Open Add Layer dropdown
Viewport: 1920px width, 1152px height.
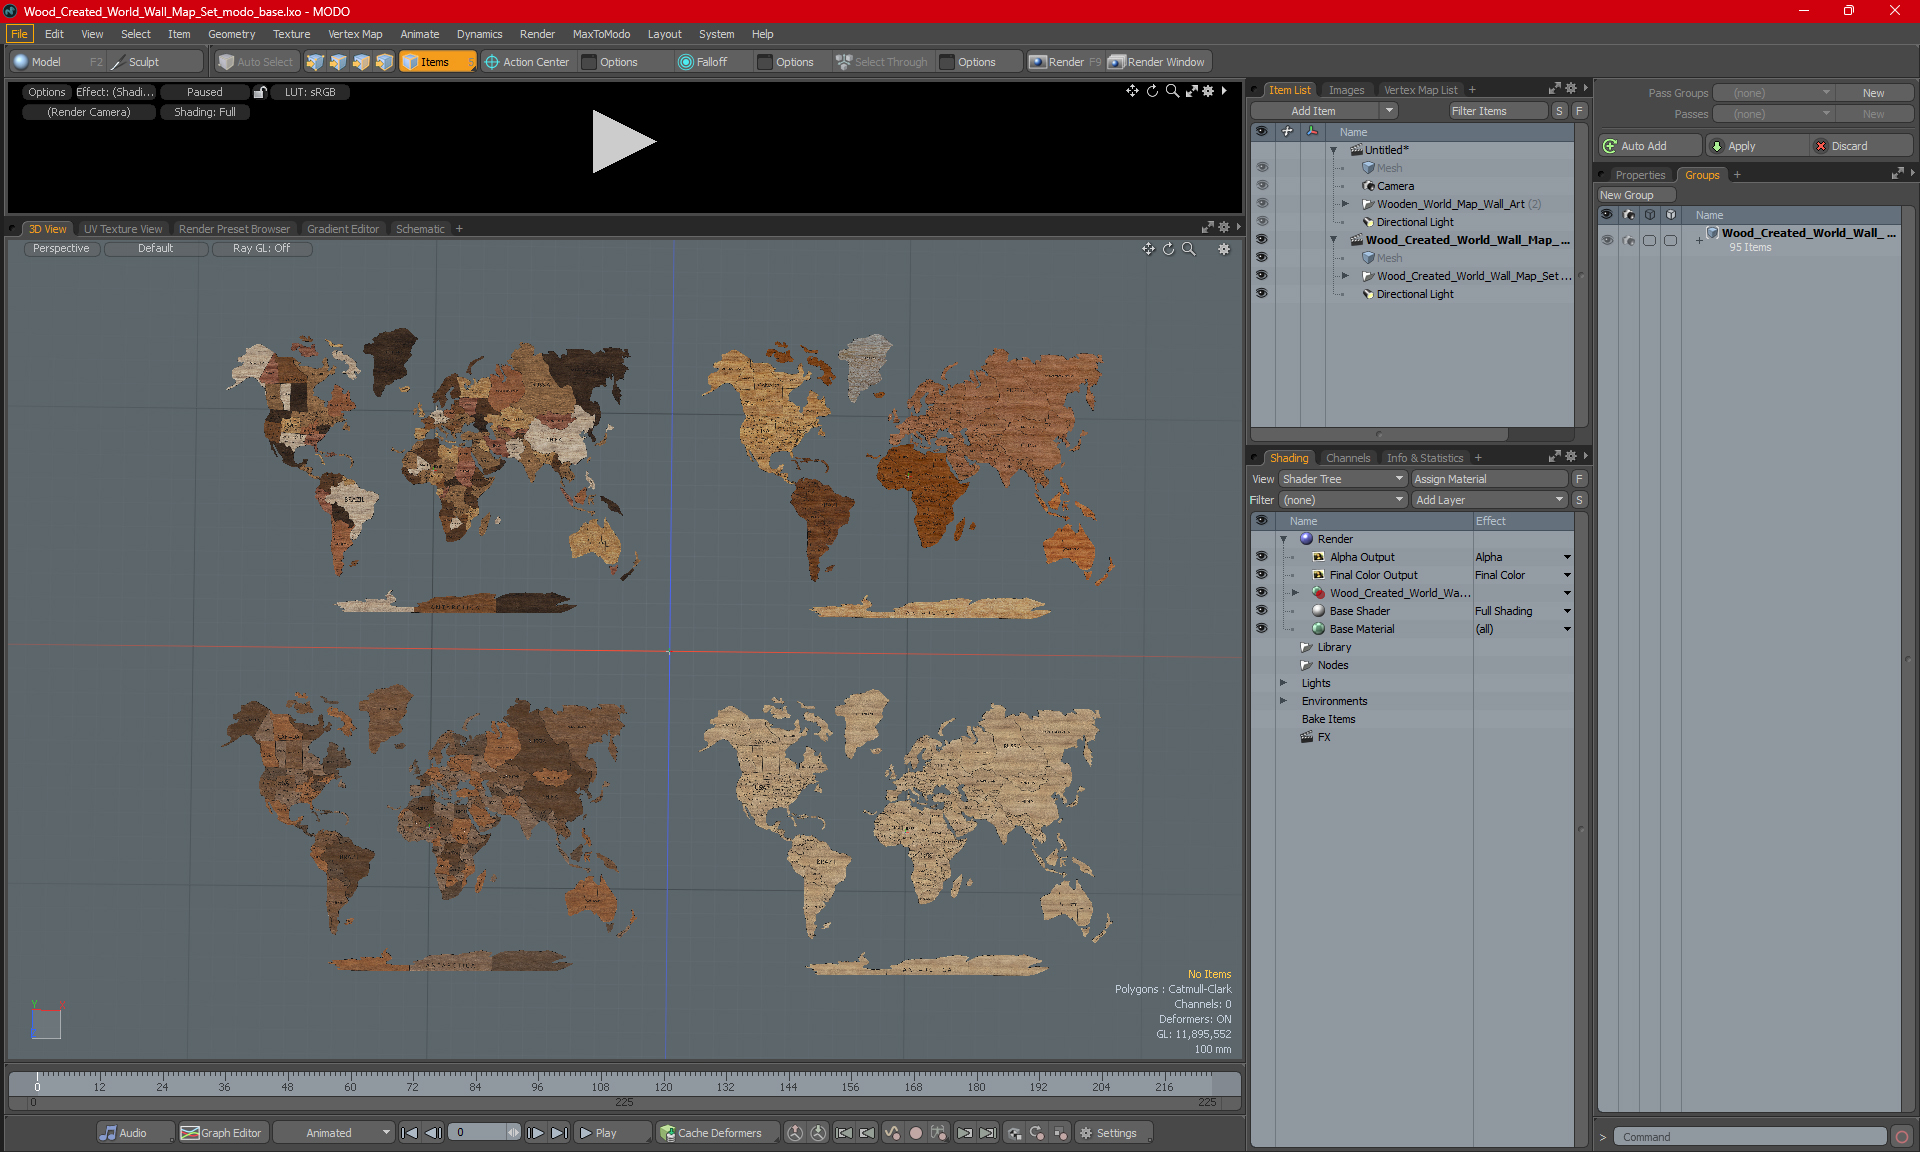1489,500
